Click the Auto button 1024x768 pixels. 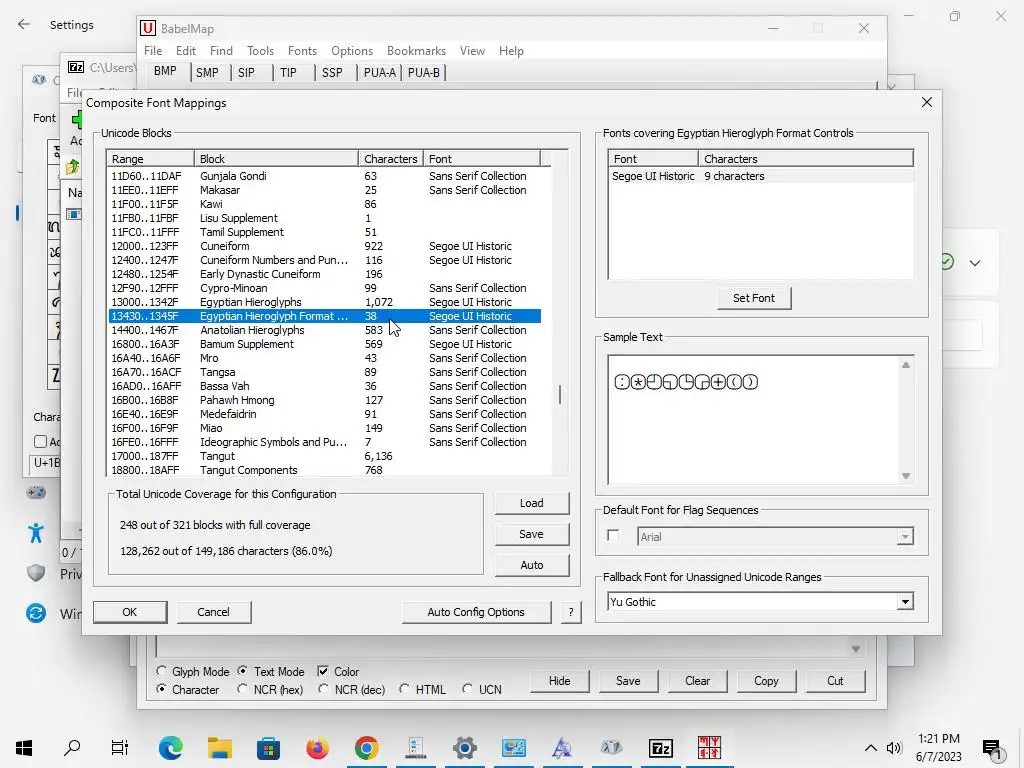(x=532, y=565)
